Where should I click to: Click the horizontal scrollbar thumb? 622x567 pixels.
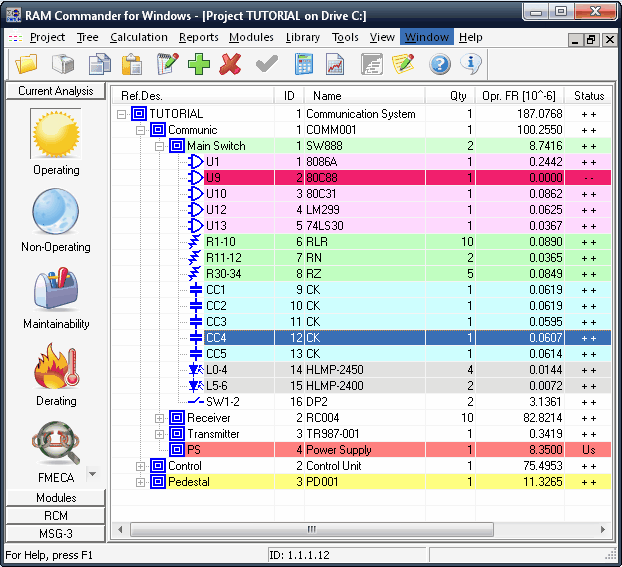coord(312,529)
